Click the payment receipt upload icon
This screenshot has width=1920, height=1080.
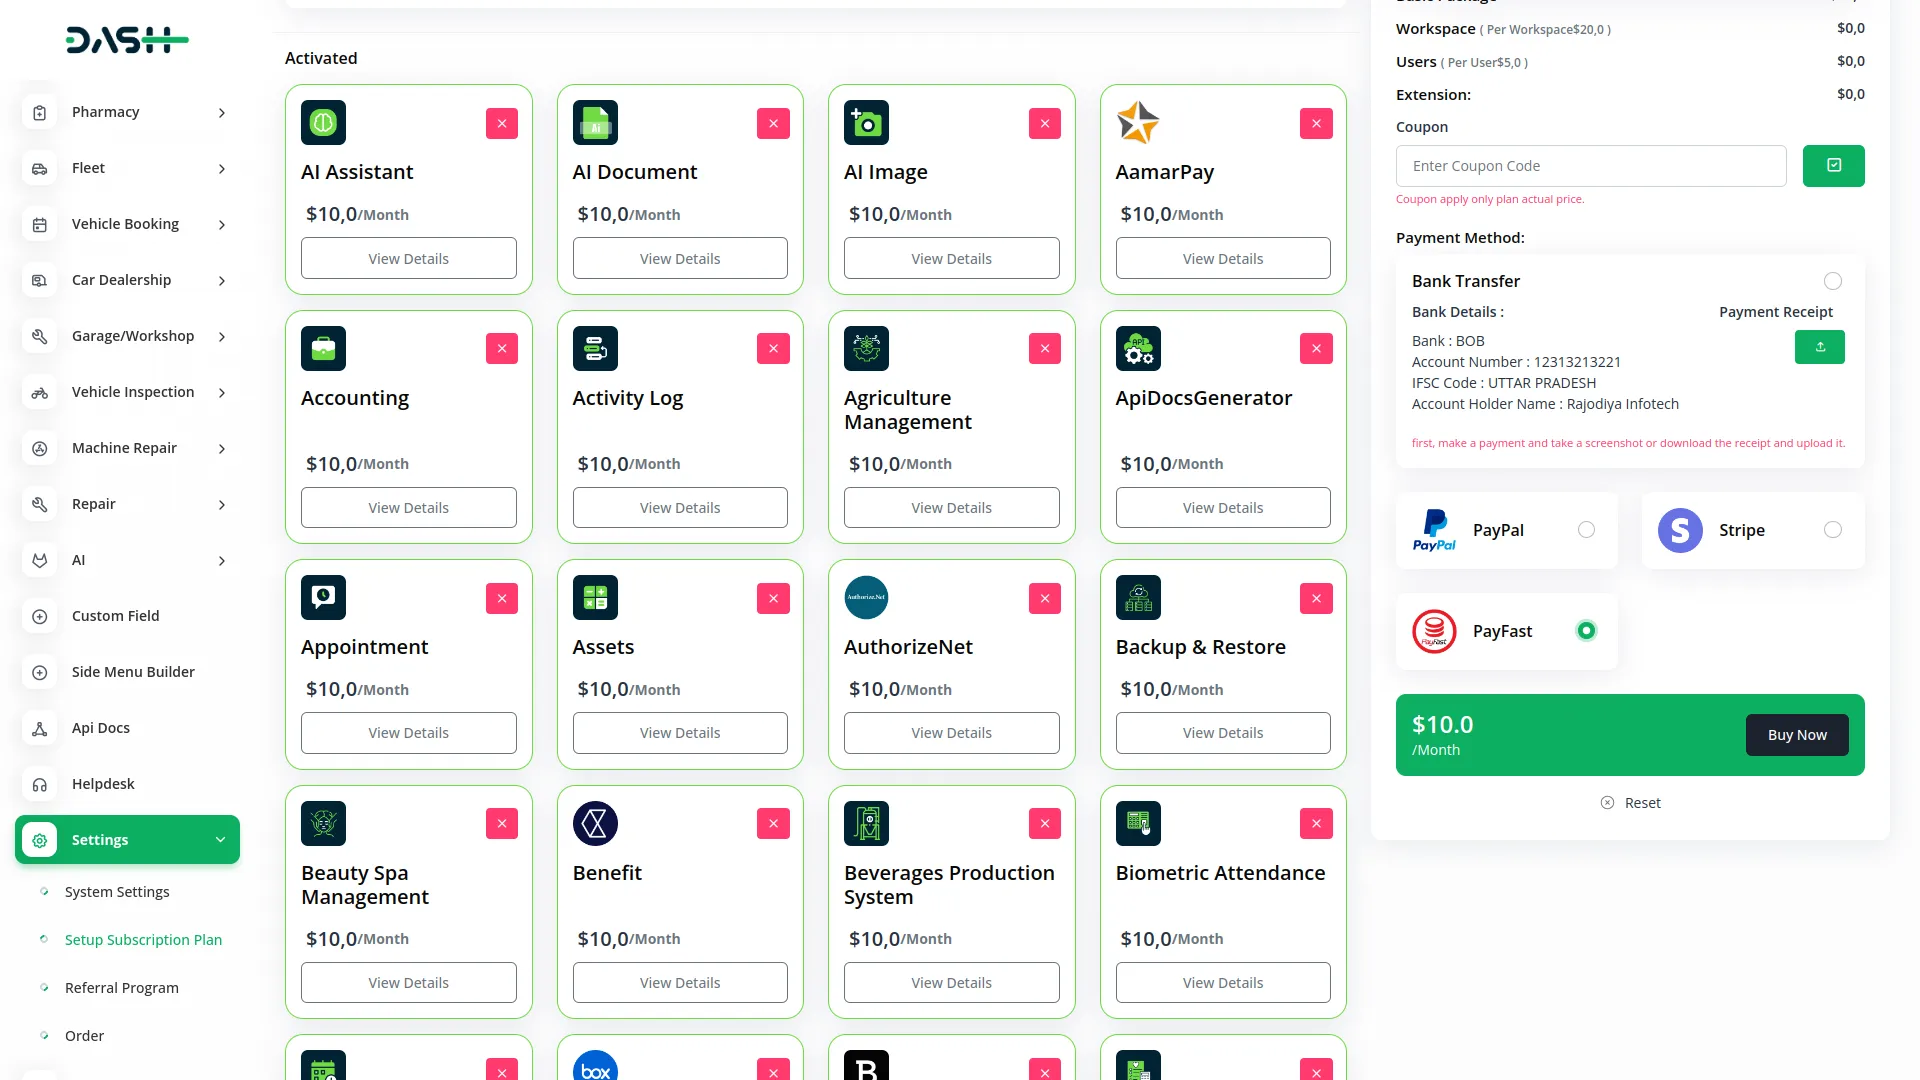[x=1819, y=347]
